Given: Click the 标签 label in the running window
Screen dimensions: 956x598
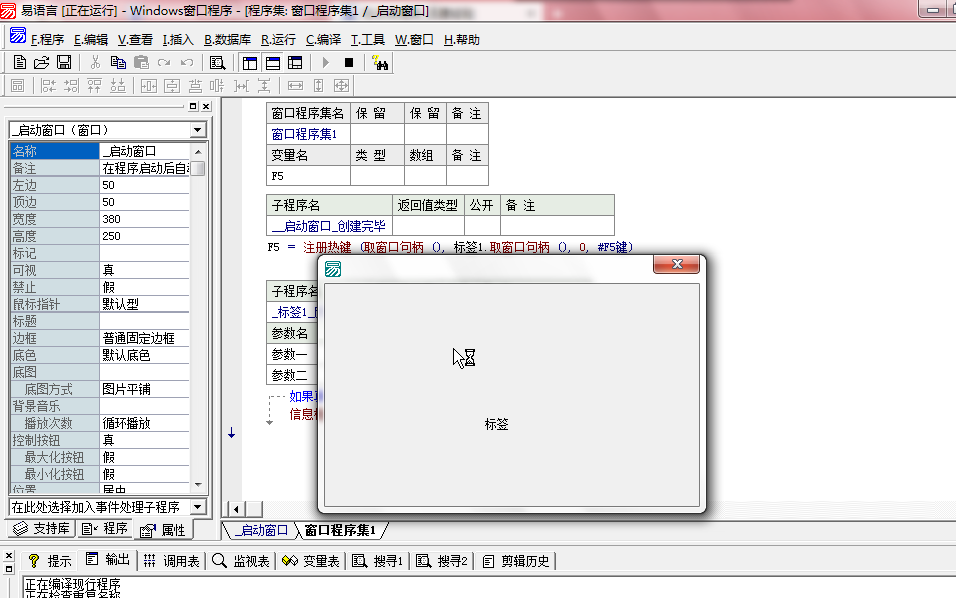Looking at the screenshot, I should 497,424.
